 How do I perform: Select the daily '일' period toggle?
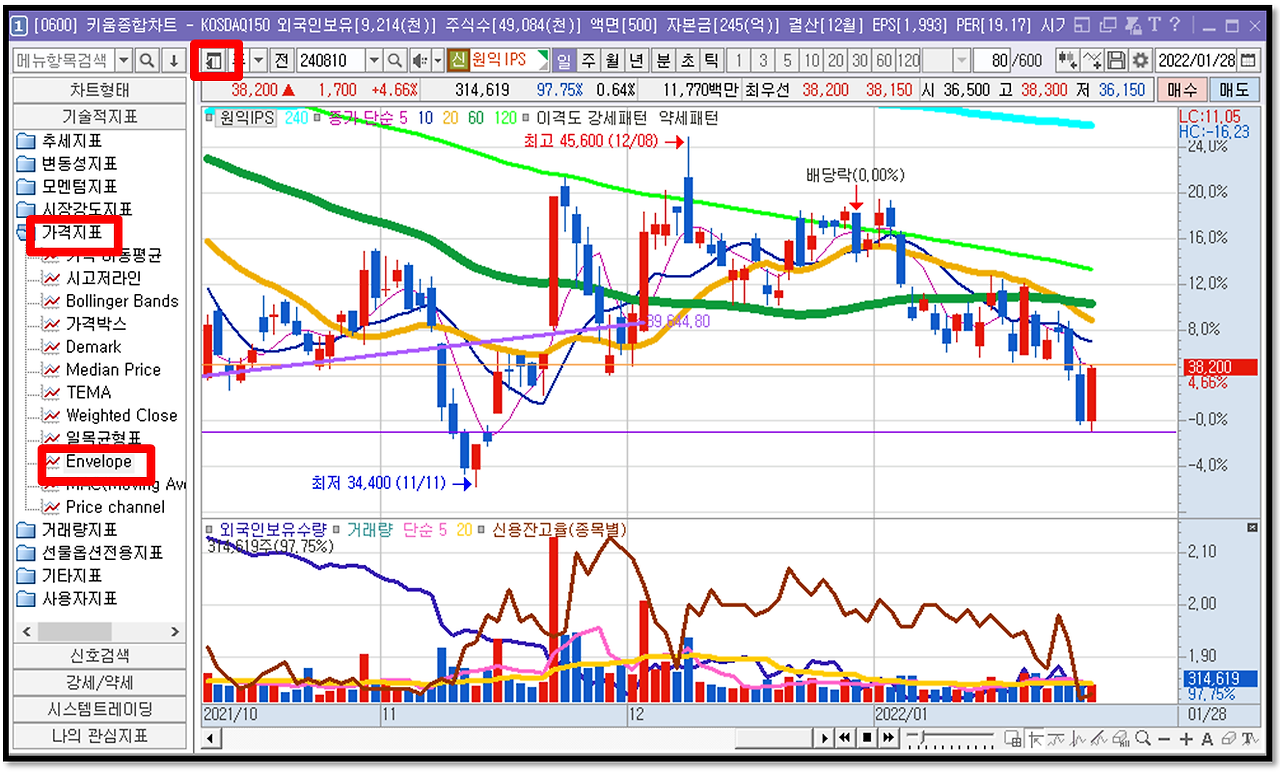tap(564, 61)
